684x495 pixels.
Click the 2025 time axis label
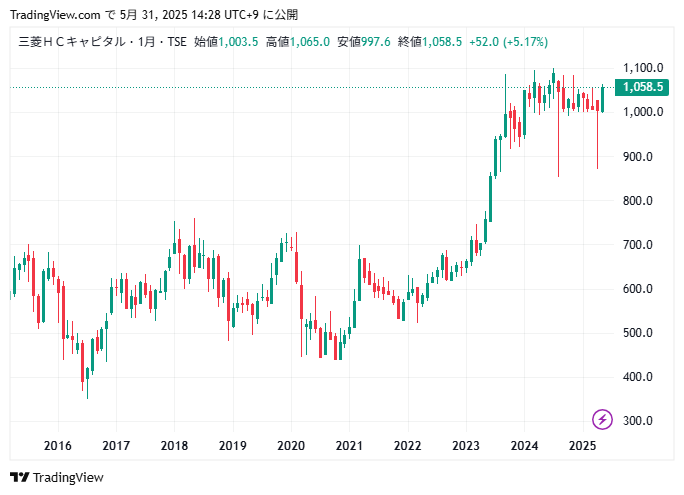click(583, 446)
